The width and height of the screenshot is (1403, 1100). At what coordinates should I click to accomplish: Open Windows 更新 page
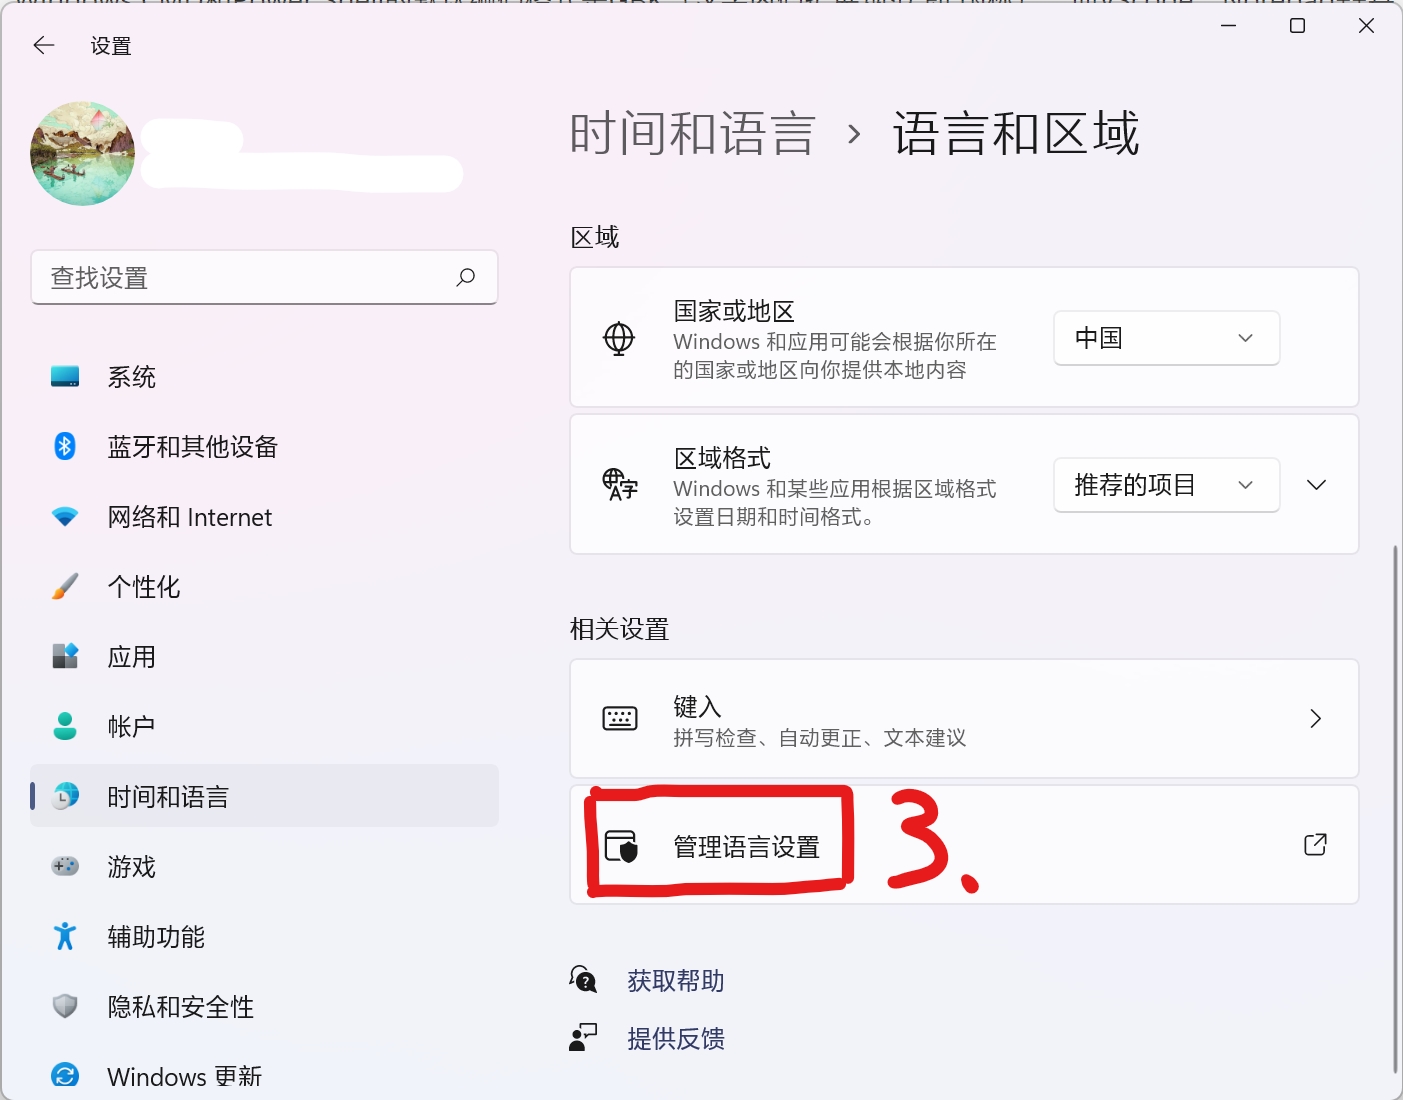pyautogui.click(x=265, y=1076)
